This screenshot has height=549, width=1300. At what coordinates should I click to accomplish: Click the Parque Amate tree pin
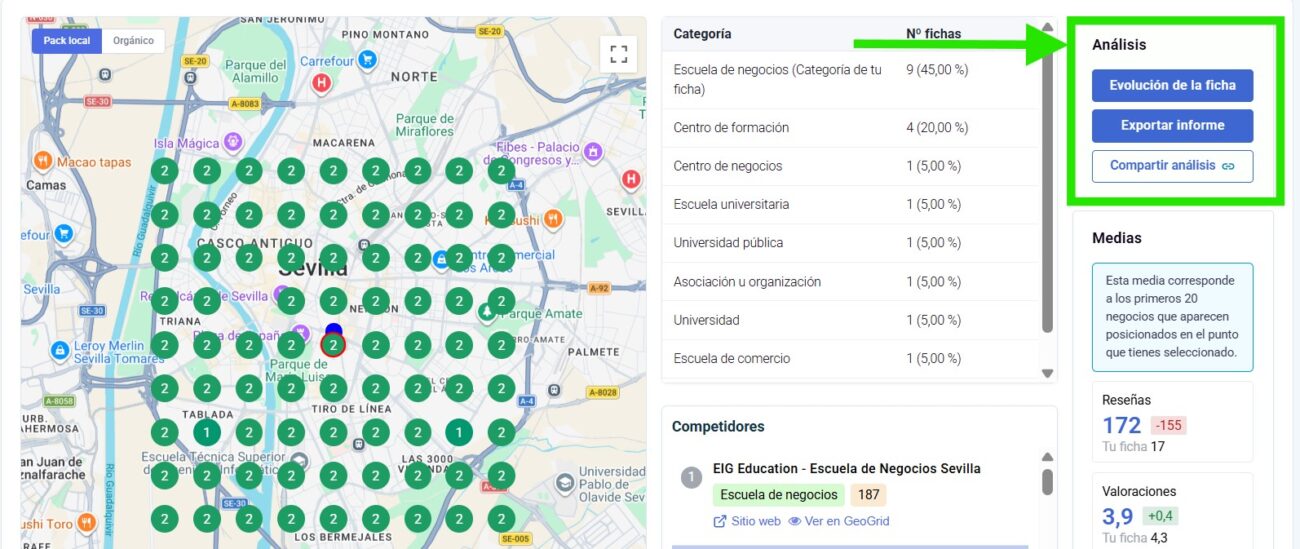click(486, 311)
